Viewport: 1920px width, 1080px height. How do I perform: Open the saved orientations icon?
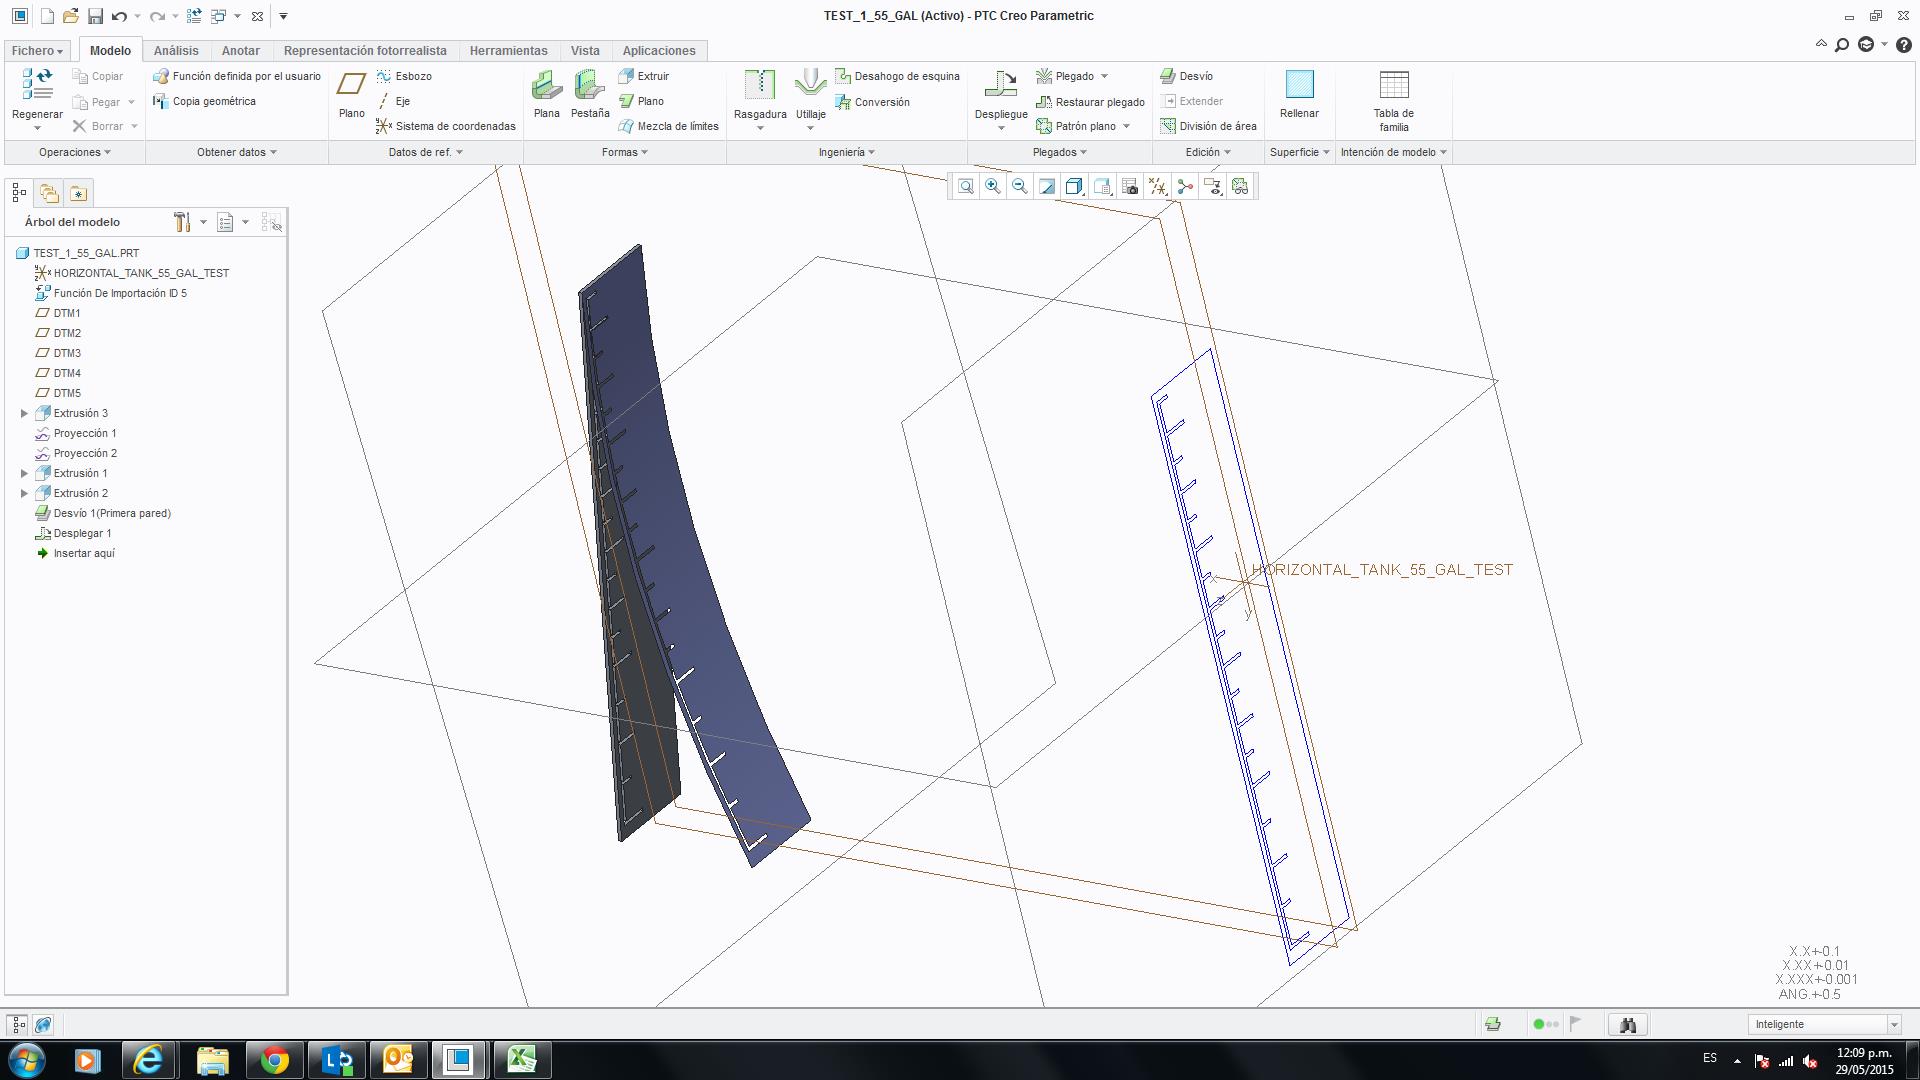click(x=1102, y=186)
